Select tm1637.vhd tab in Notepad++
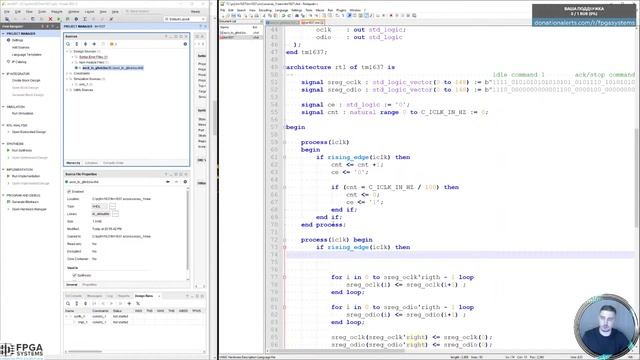 click(x=311, y=22)
